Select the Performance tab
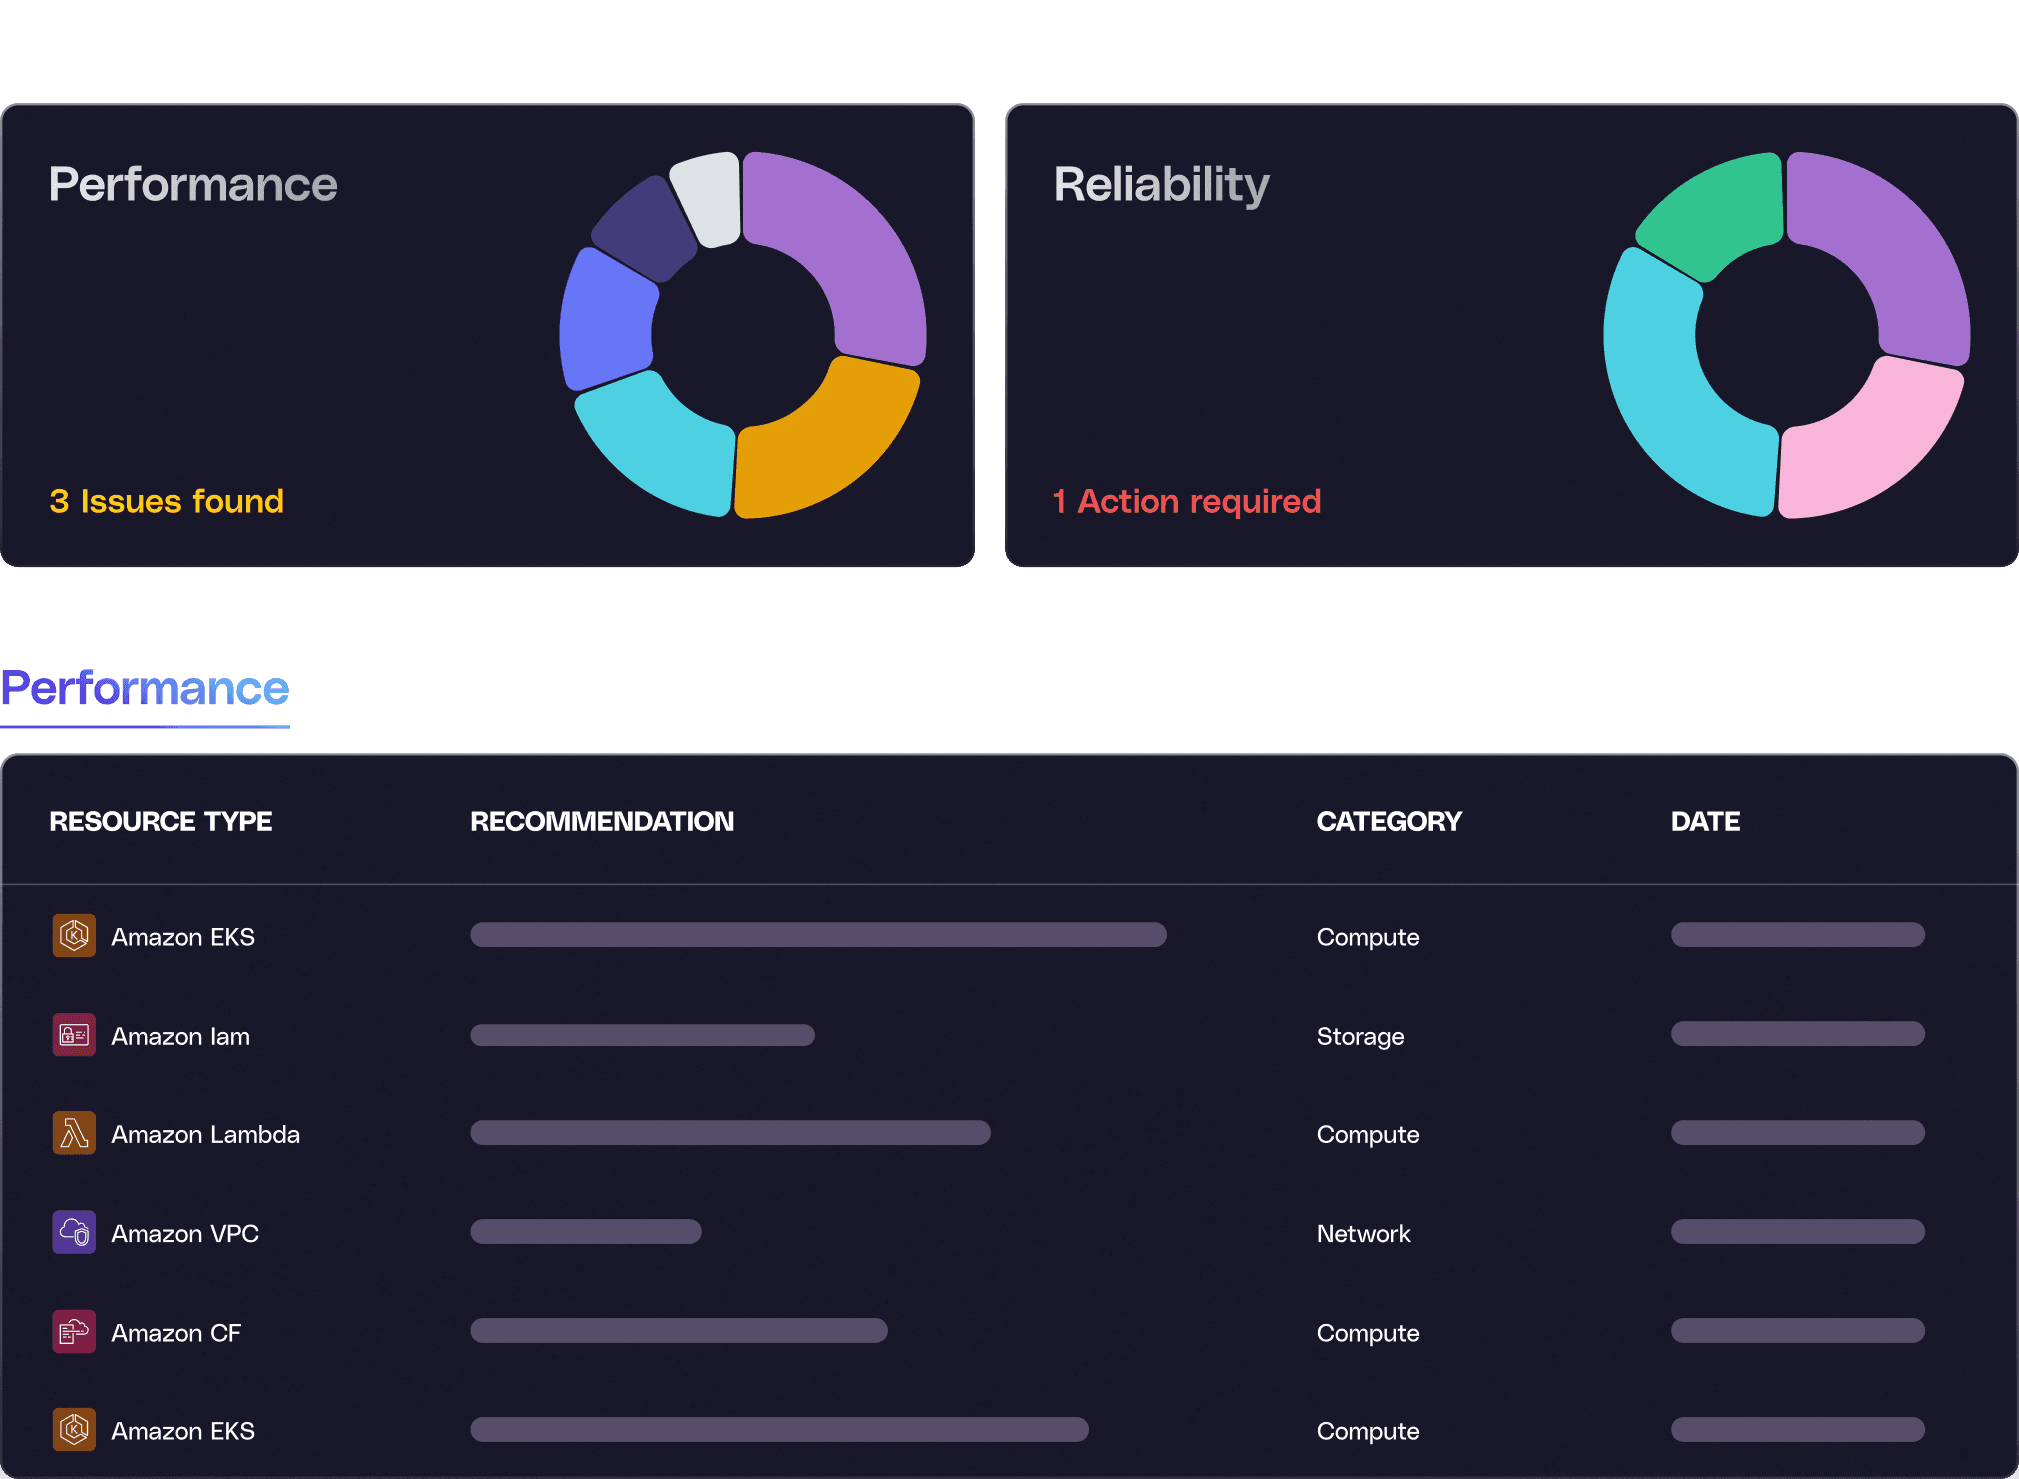This screenshot has width=2019, height=1479. pyautogui.click(x=145, y=689)
